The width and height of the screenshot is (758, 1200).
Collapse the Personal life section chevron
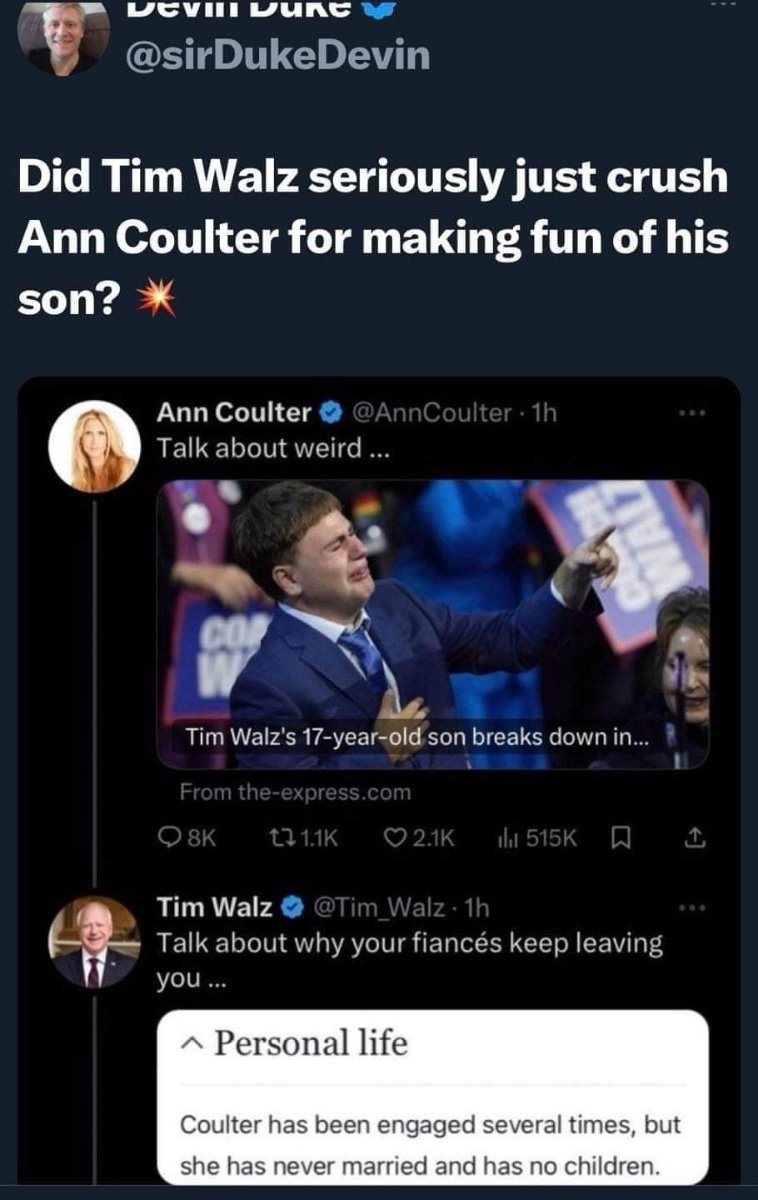click(190, 1044)
